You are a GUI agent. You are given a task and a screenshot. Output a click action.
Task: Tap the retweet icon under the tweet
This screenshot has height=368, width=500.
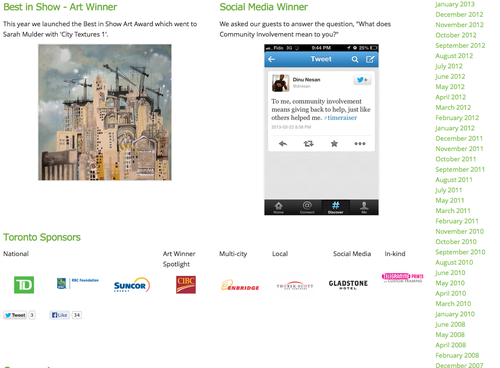(x=308, y=144)
